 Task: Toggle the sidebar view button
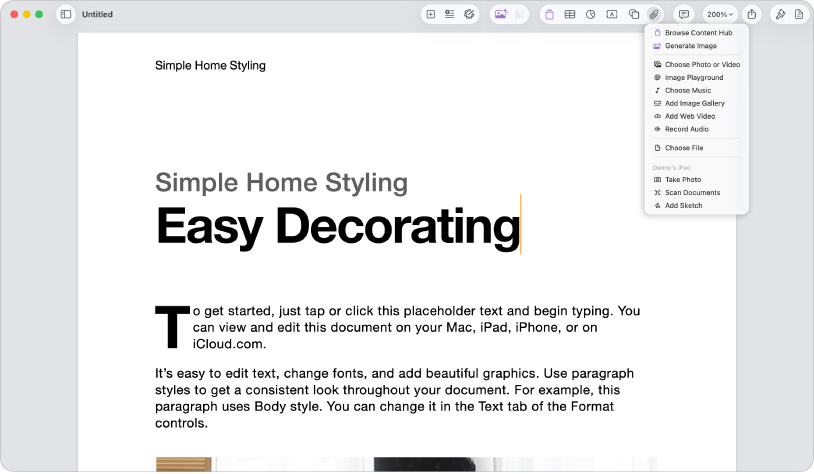(66, 15)
